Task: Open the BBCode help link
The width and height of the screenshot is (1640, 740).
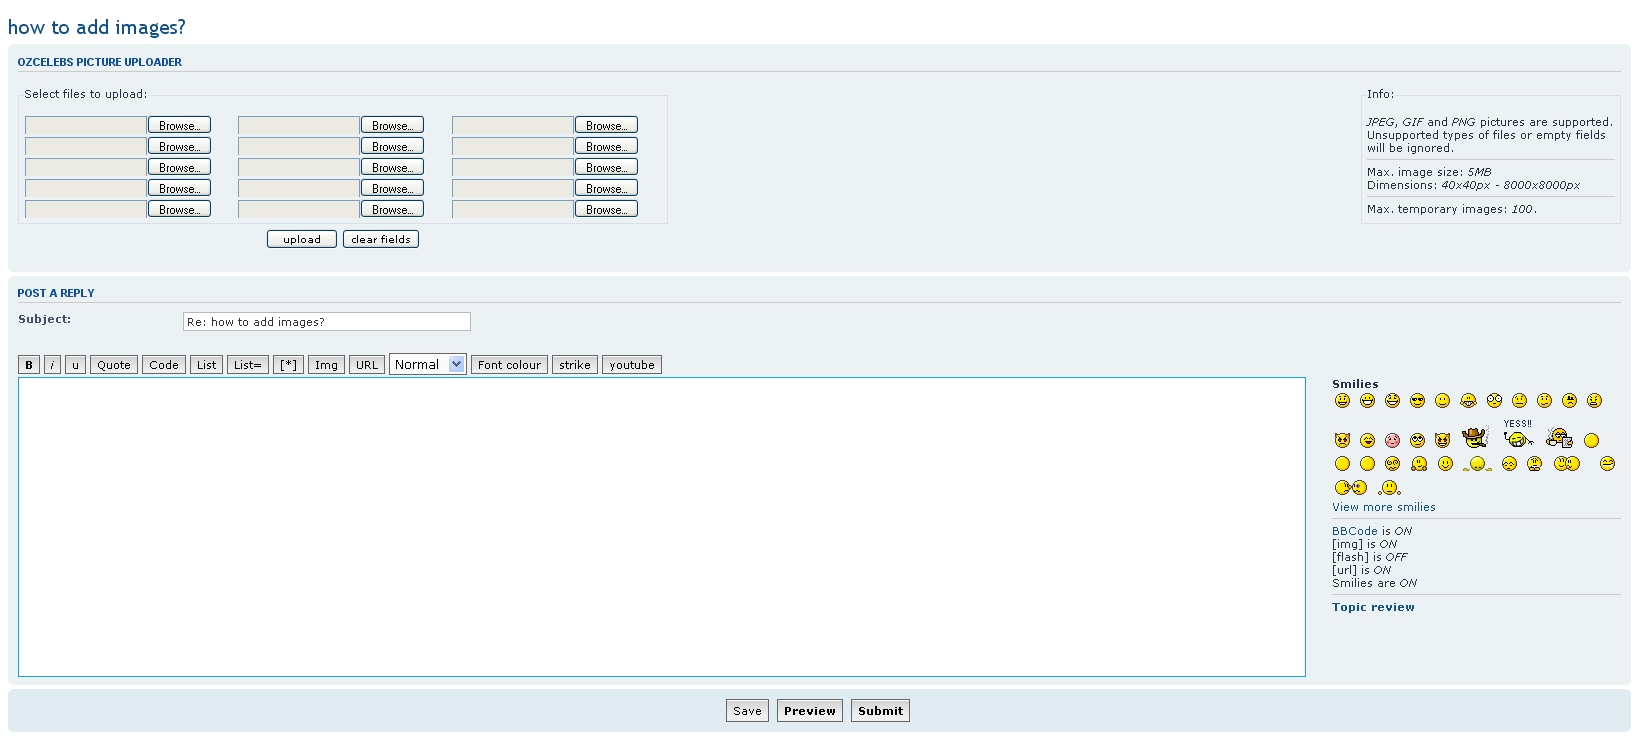Action: pyautogui.click(x=1354, y=531)
